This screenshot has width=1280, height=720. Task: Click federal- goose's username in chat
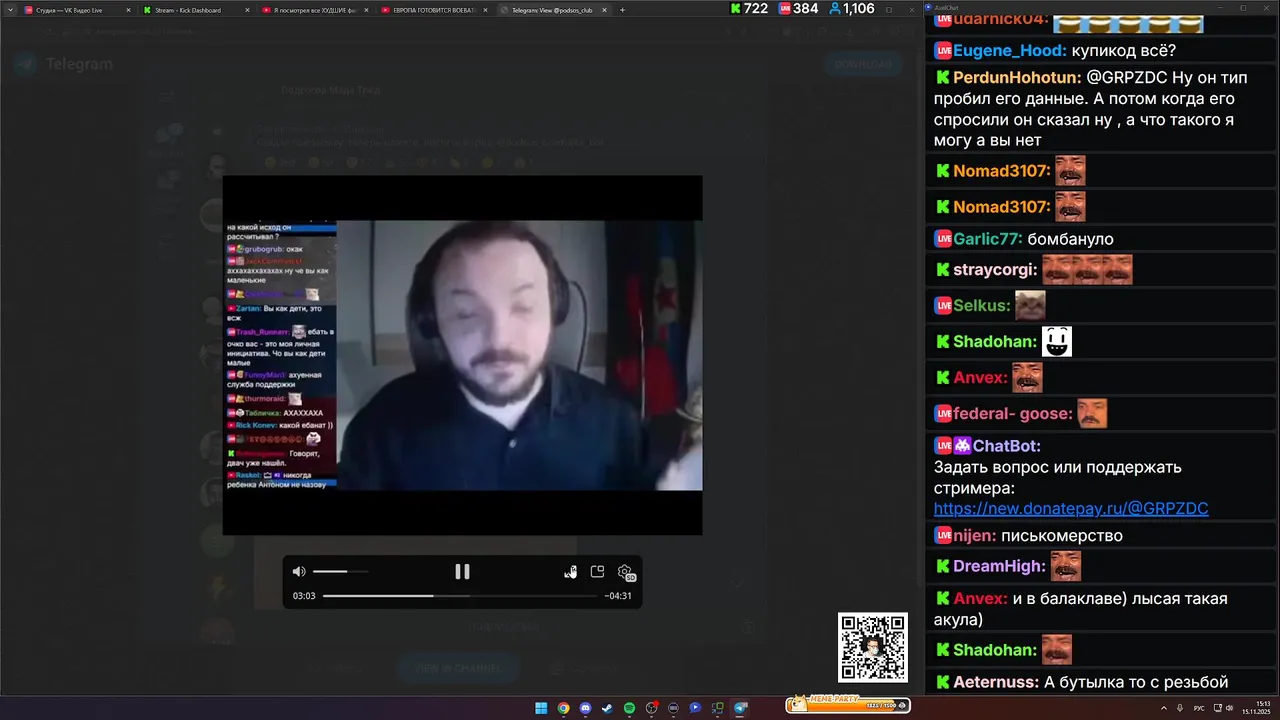coord(1012,414)
